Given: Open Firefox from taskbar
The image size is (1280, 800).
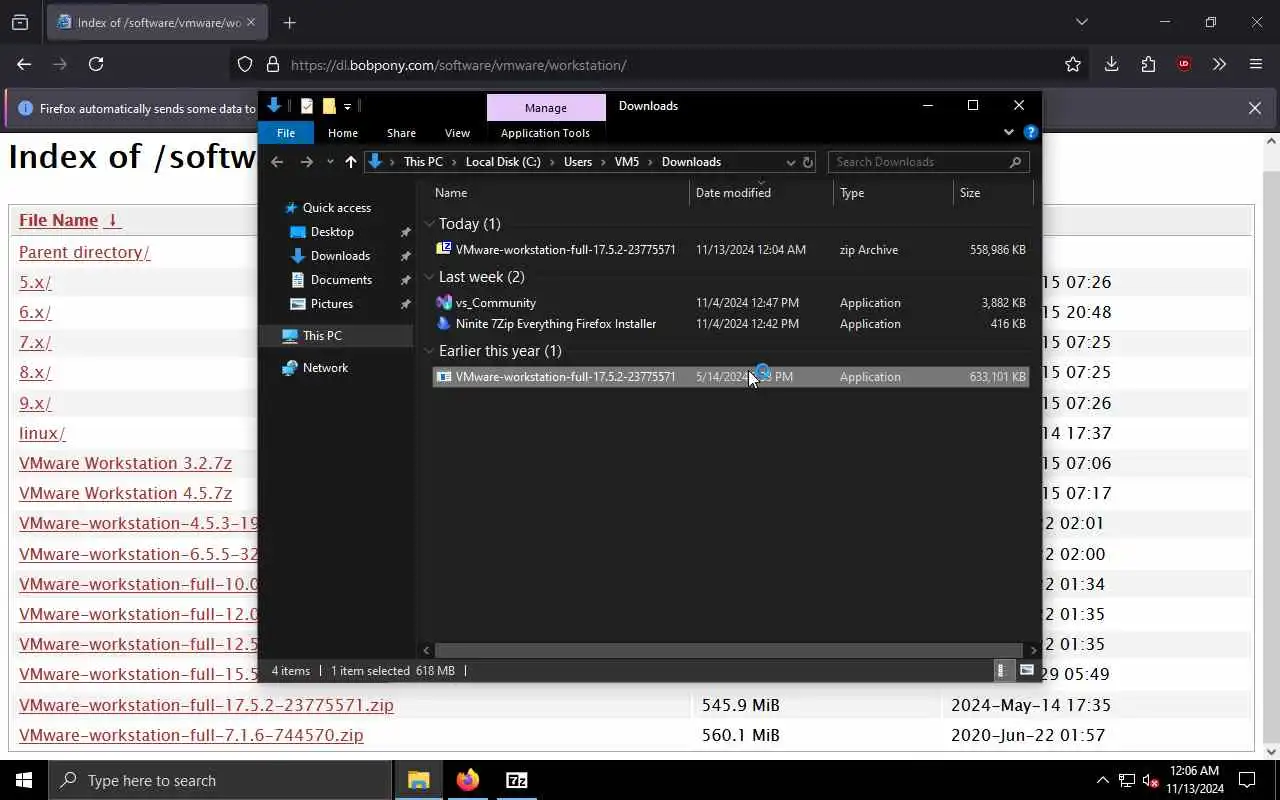Looking at the screenshot, I should pyautogui.click(x=468, y=780).
